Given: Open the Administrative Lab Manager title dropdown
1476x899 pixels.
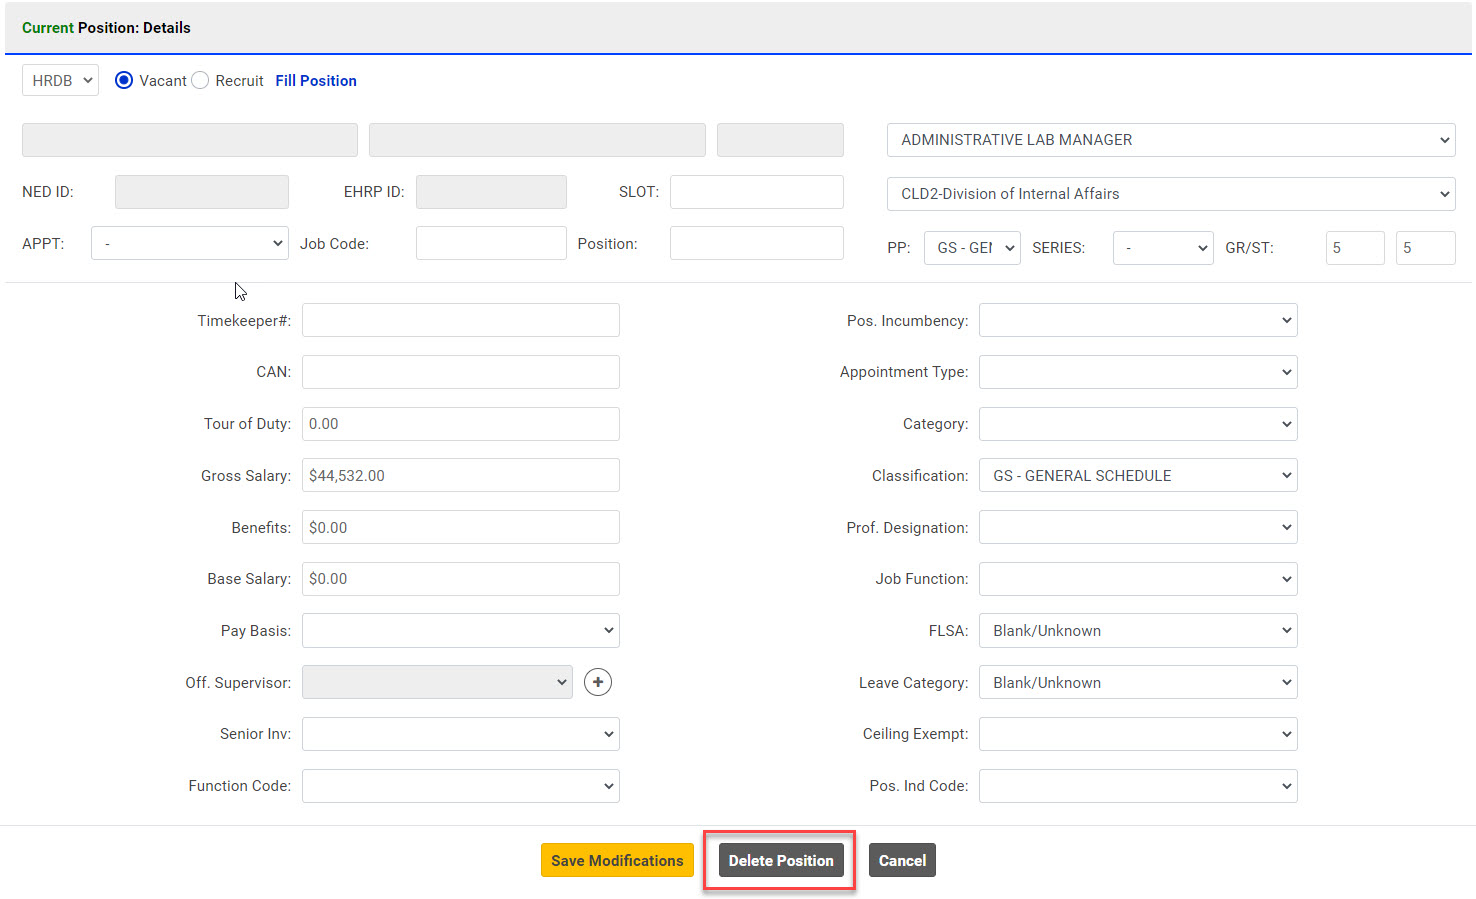Looking at the screenshot, I should [1171, 140].
